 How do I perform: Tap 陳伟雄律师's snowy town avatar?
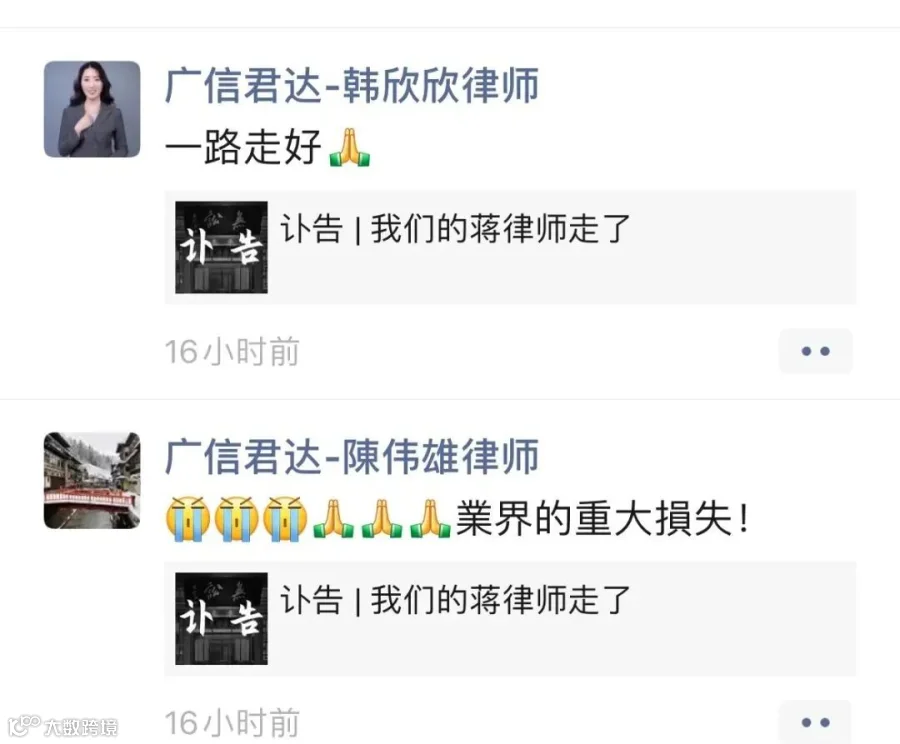click(92, 480)
